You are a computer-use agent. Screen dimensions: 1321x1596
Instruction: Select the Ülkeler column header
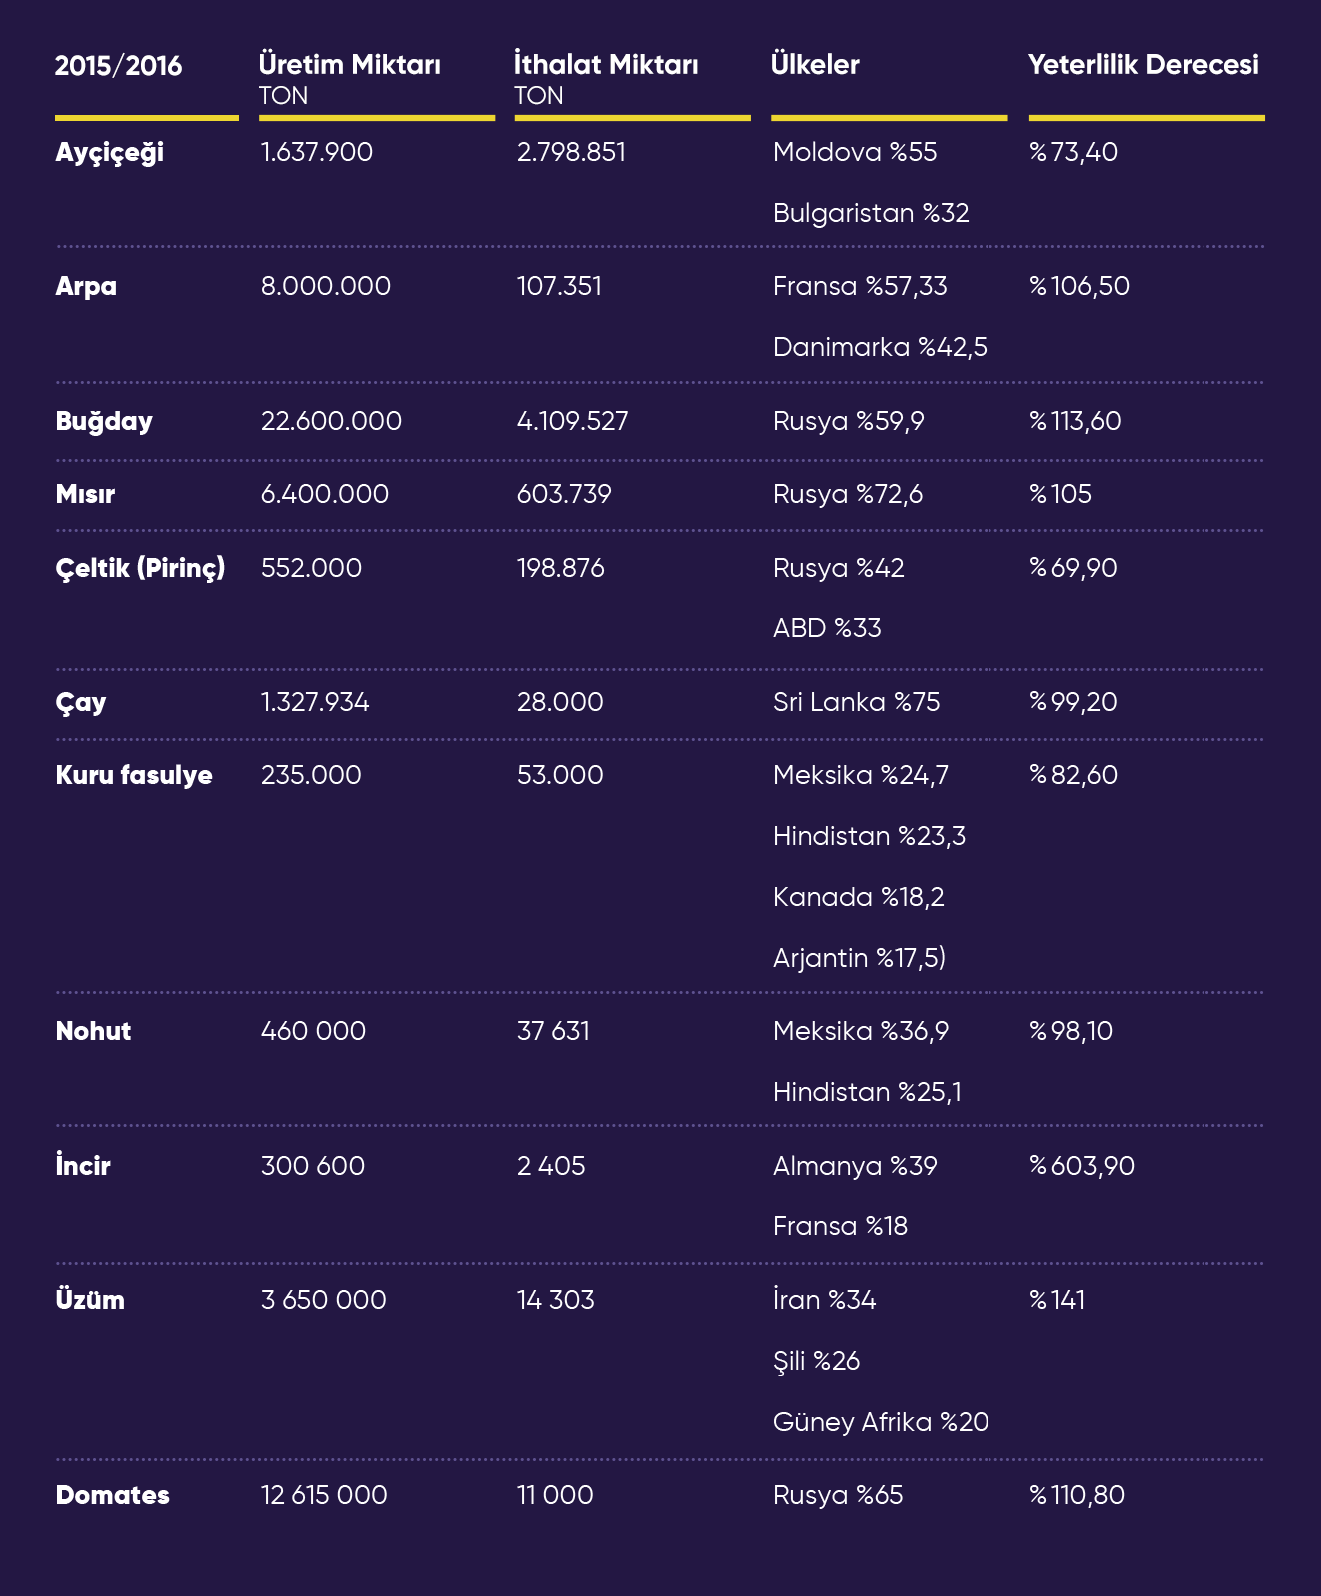pyautogui.click(x=815, y=65)
